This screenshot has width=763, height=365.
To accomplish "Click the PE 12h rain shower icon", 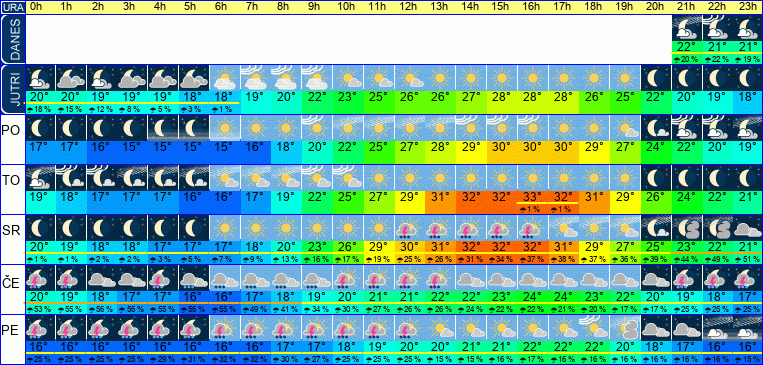I will tap(410, 328).
